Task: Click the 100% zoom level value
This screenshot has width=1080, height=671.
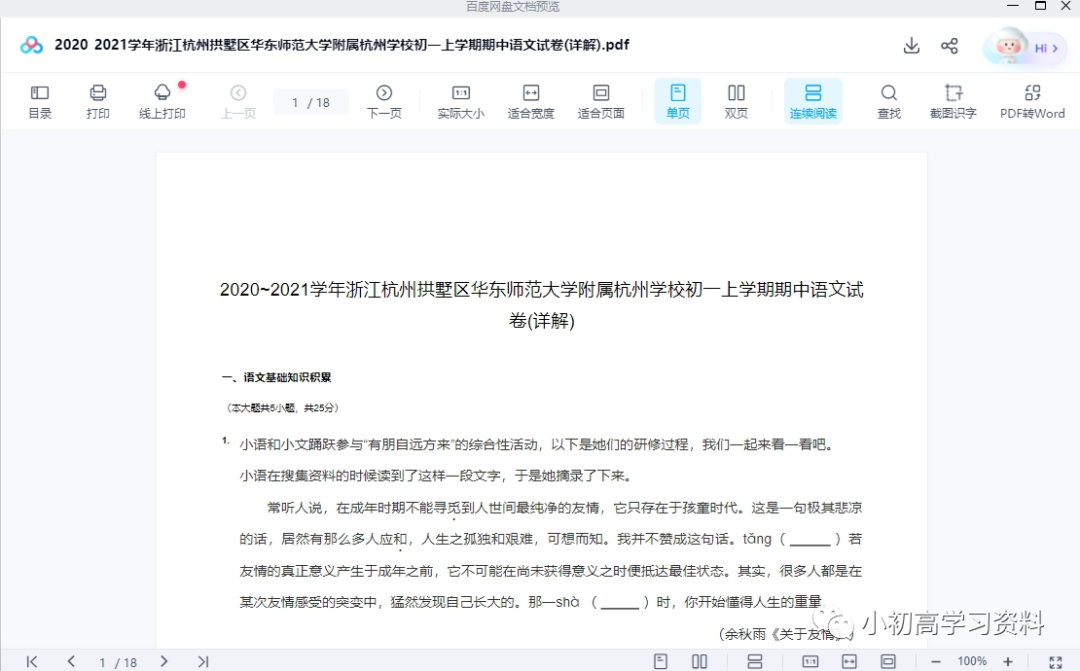Action: point(972,661)
